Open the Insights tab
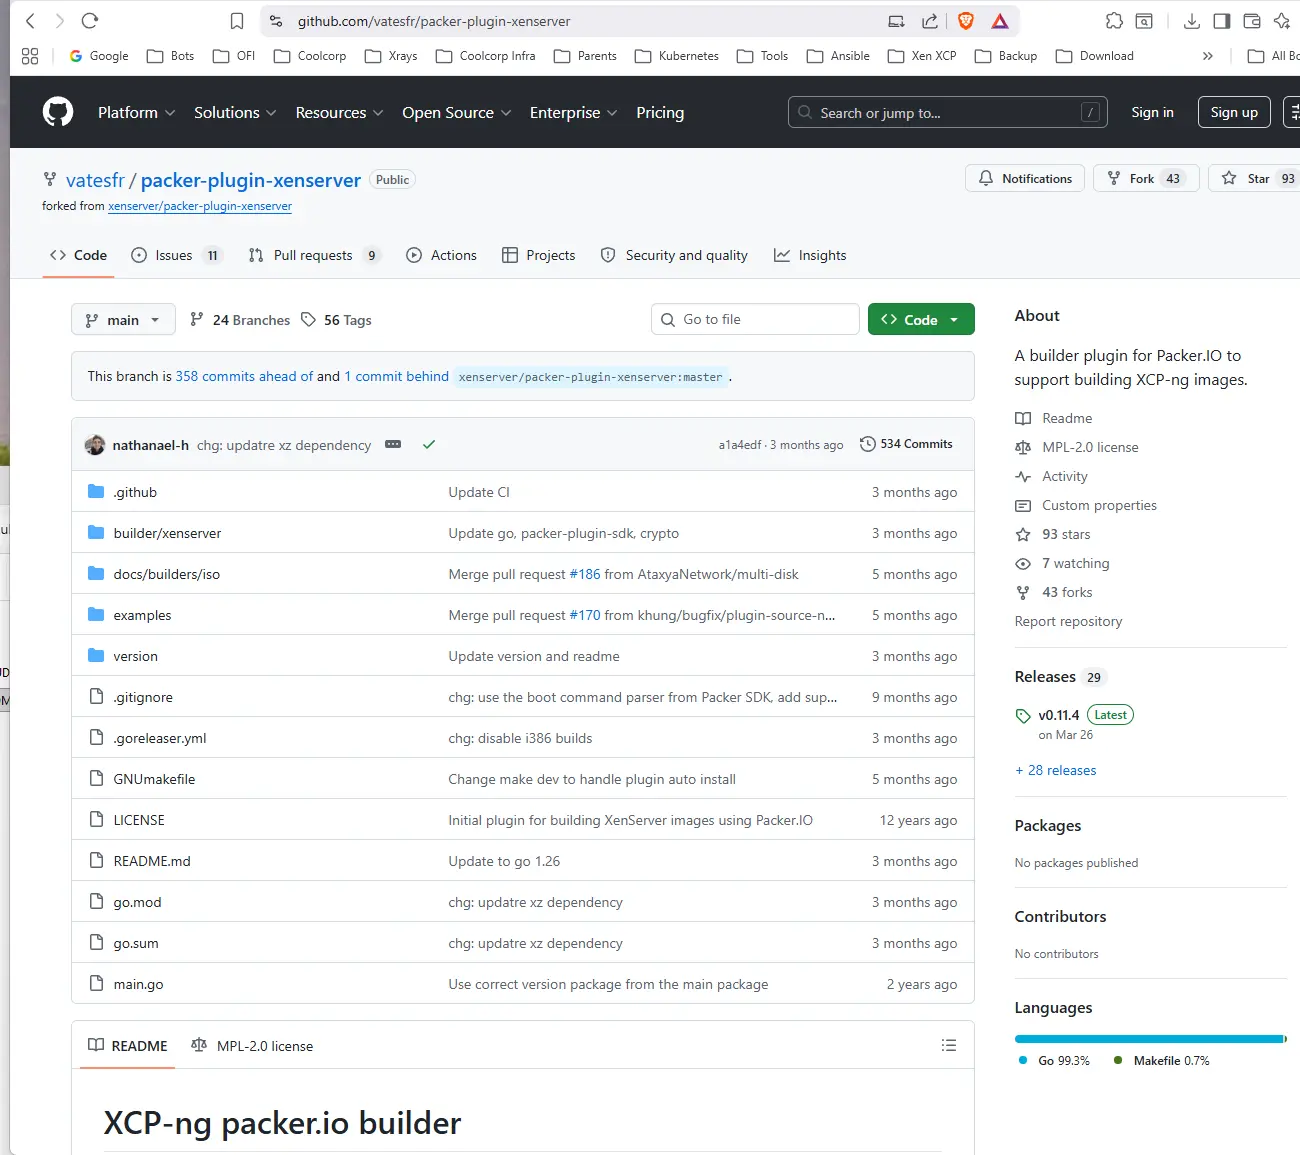 click(810, 255)
